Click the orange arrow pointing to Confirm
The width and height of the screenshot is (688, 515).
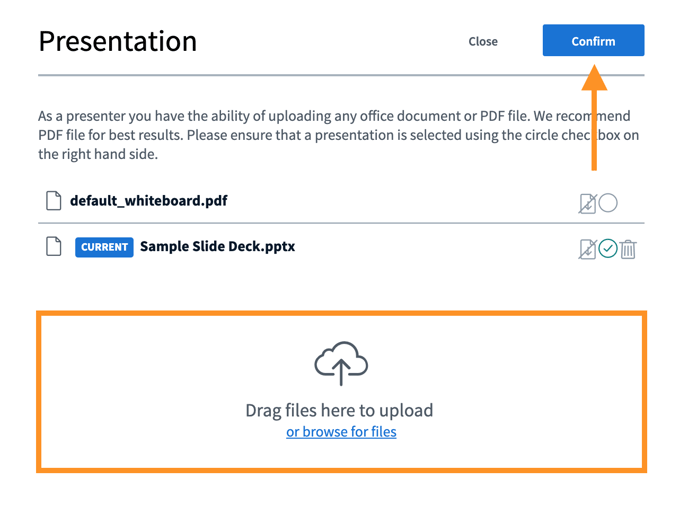tap(594, 118)
